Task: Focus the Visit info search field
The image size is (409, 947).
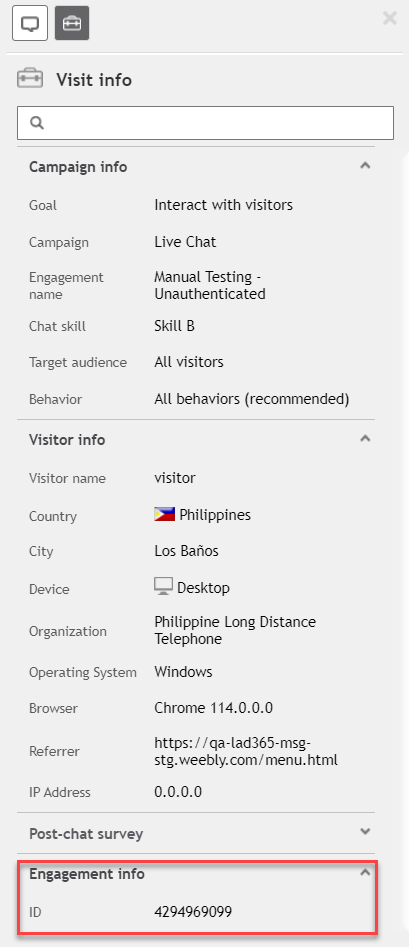Action: [205, 123]
